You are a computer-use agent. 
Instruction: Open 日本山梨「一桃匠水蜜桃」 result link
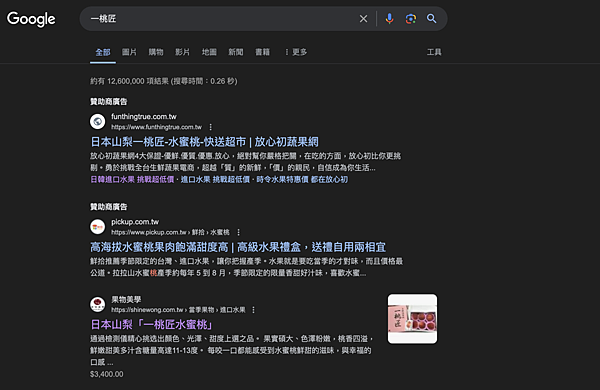click(152, 325)
